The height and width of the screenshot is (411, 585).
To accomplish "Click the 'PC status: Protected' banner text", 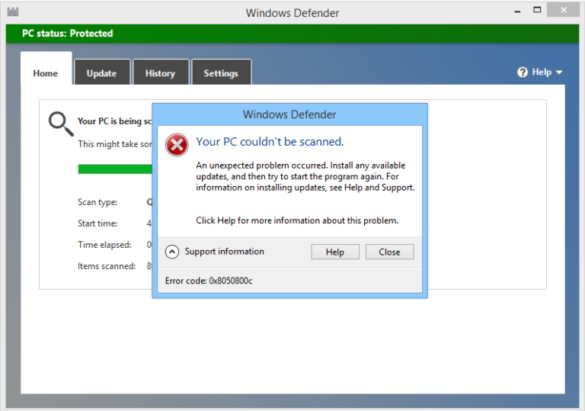I will tap(68, 34).
